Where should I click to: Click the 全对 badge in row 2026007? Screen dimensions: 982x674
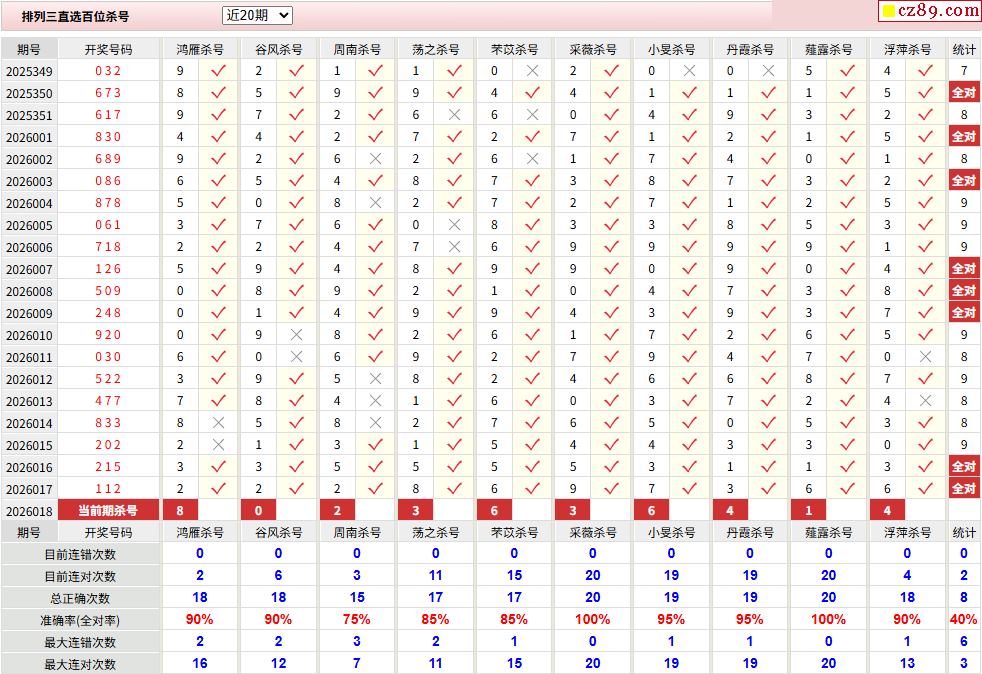click(964, 269)
